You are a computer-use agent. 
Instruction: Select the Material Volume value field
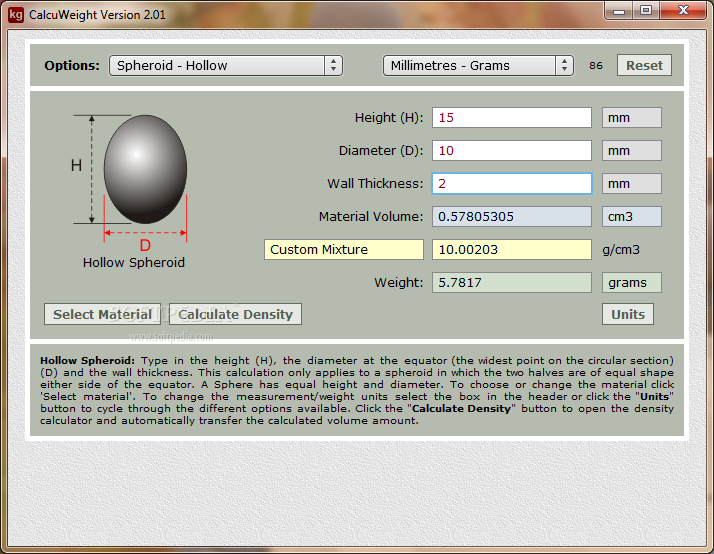click(512, 217)
